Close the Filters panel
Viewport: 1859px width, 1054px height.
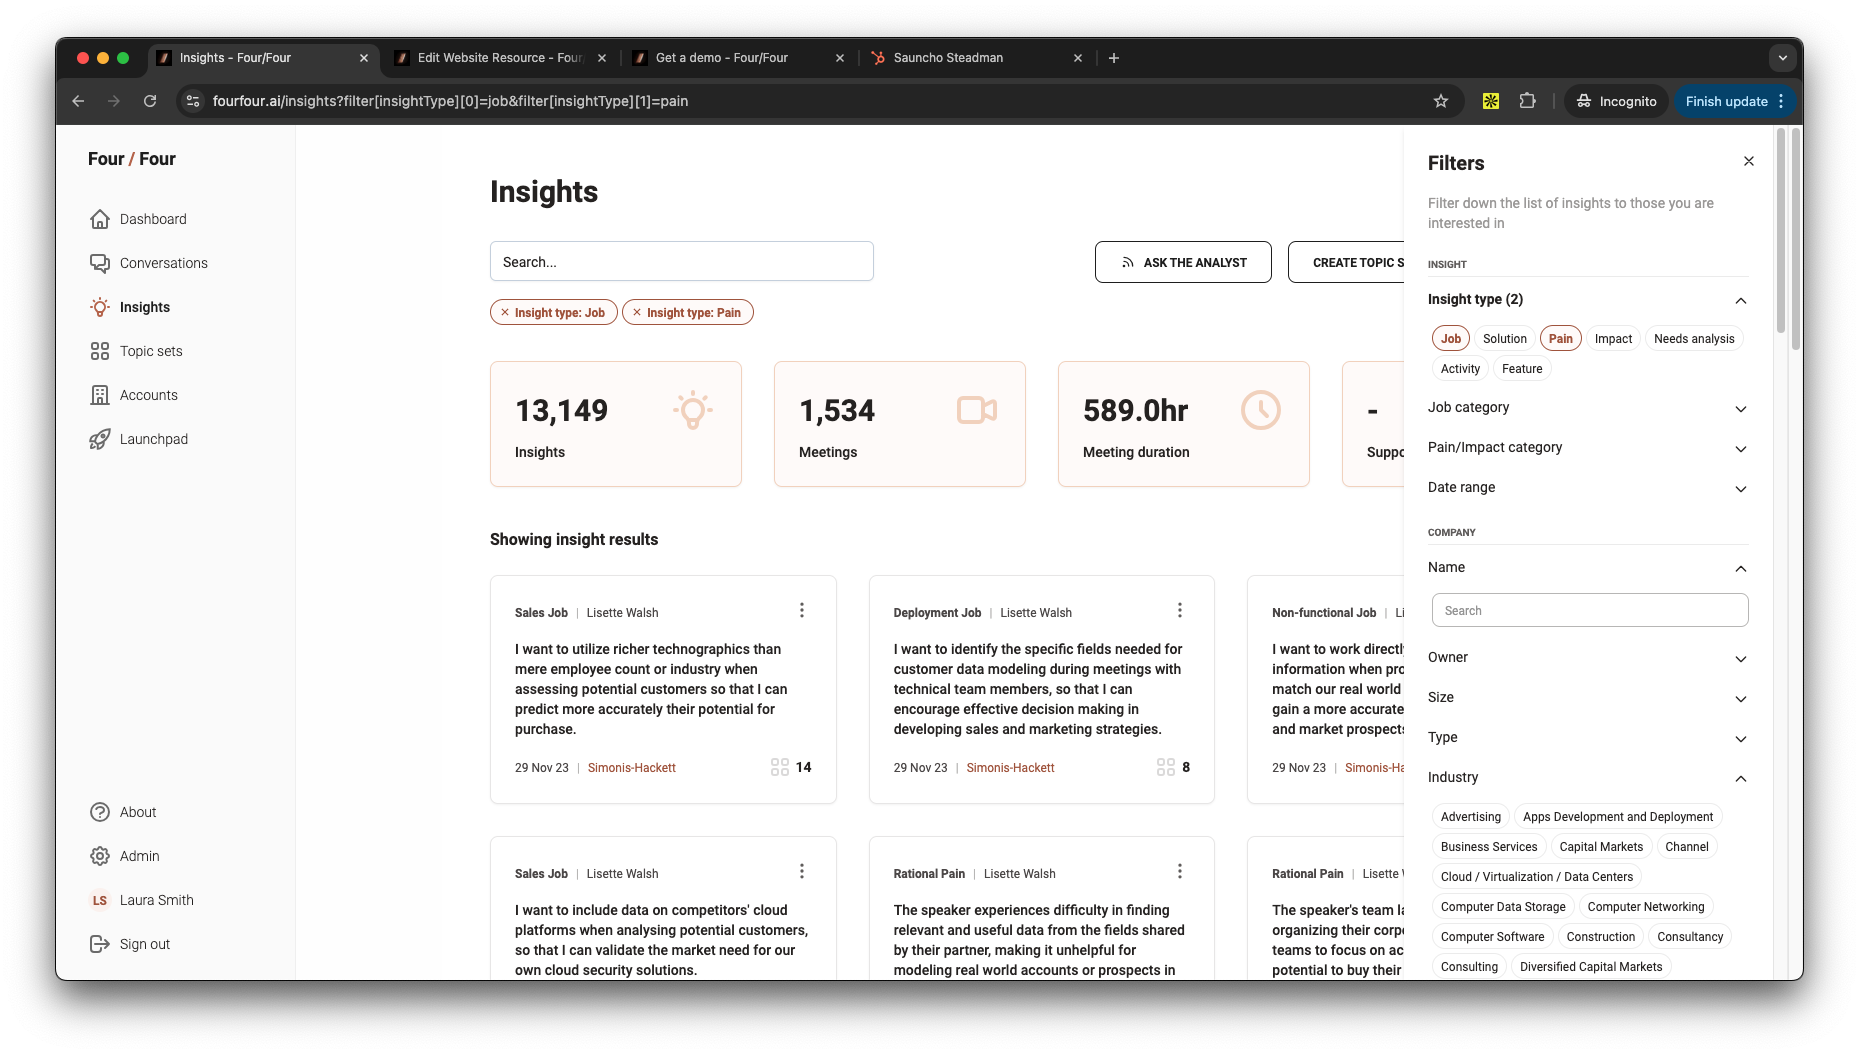(x=1748, y=161)
